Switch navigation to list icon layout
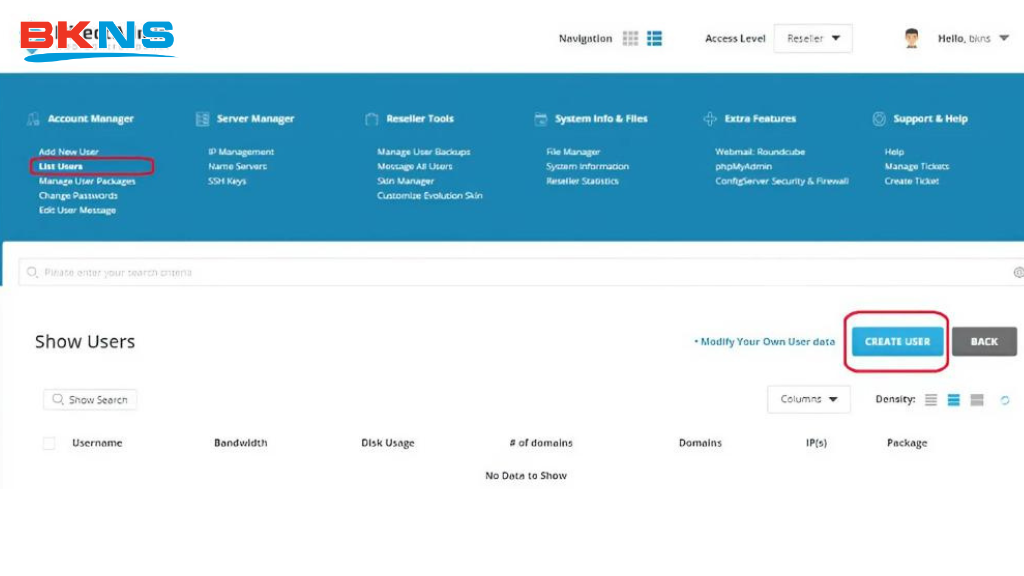Image resolution: width=1024 pixels, height=576 pixels. point(655,38)
